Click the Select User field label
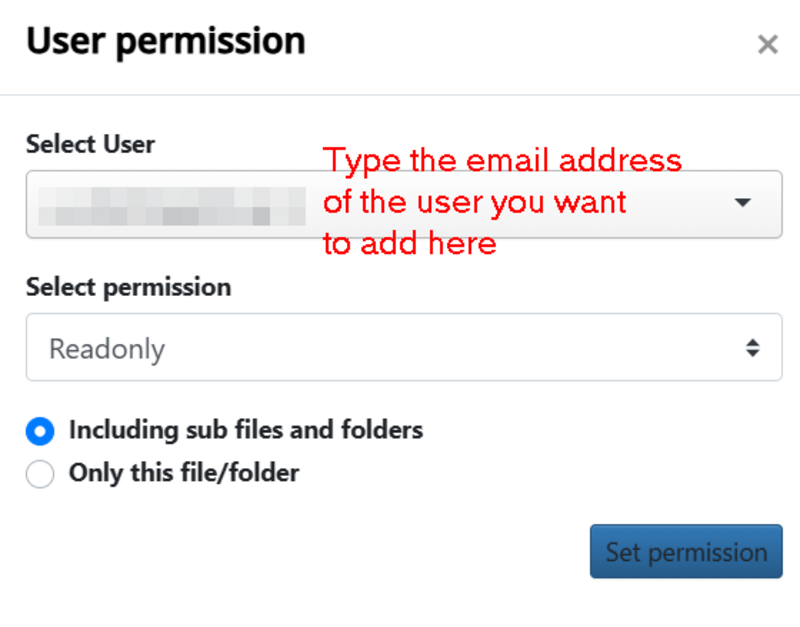This screenshot has width=800, height=627. [90, 144]
